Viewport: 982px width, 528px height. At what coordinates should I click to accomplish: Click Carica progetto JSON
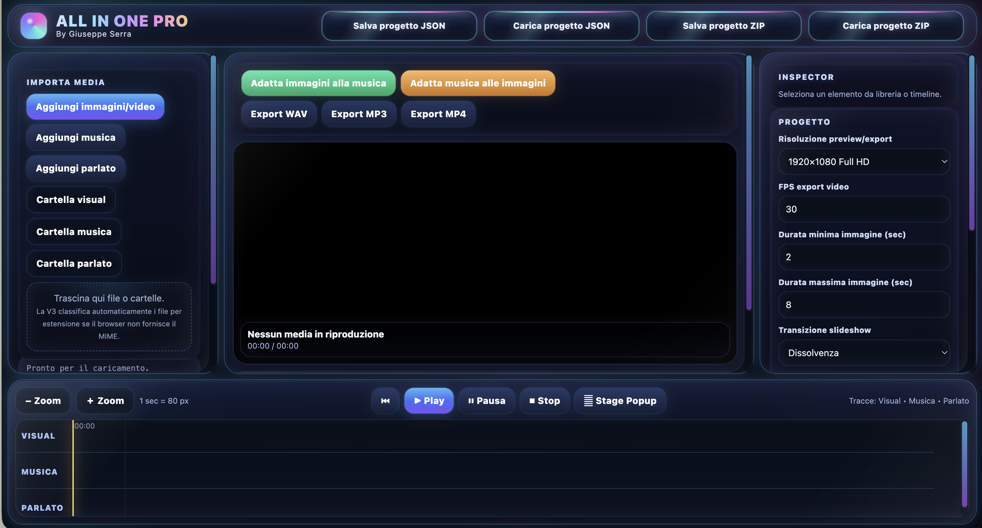(x=561, y=26)
